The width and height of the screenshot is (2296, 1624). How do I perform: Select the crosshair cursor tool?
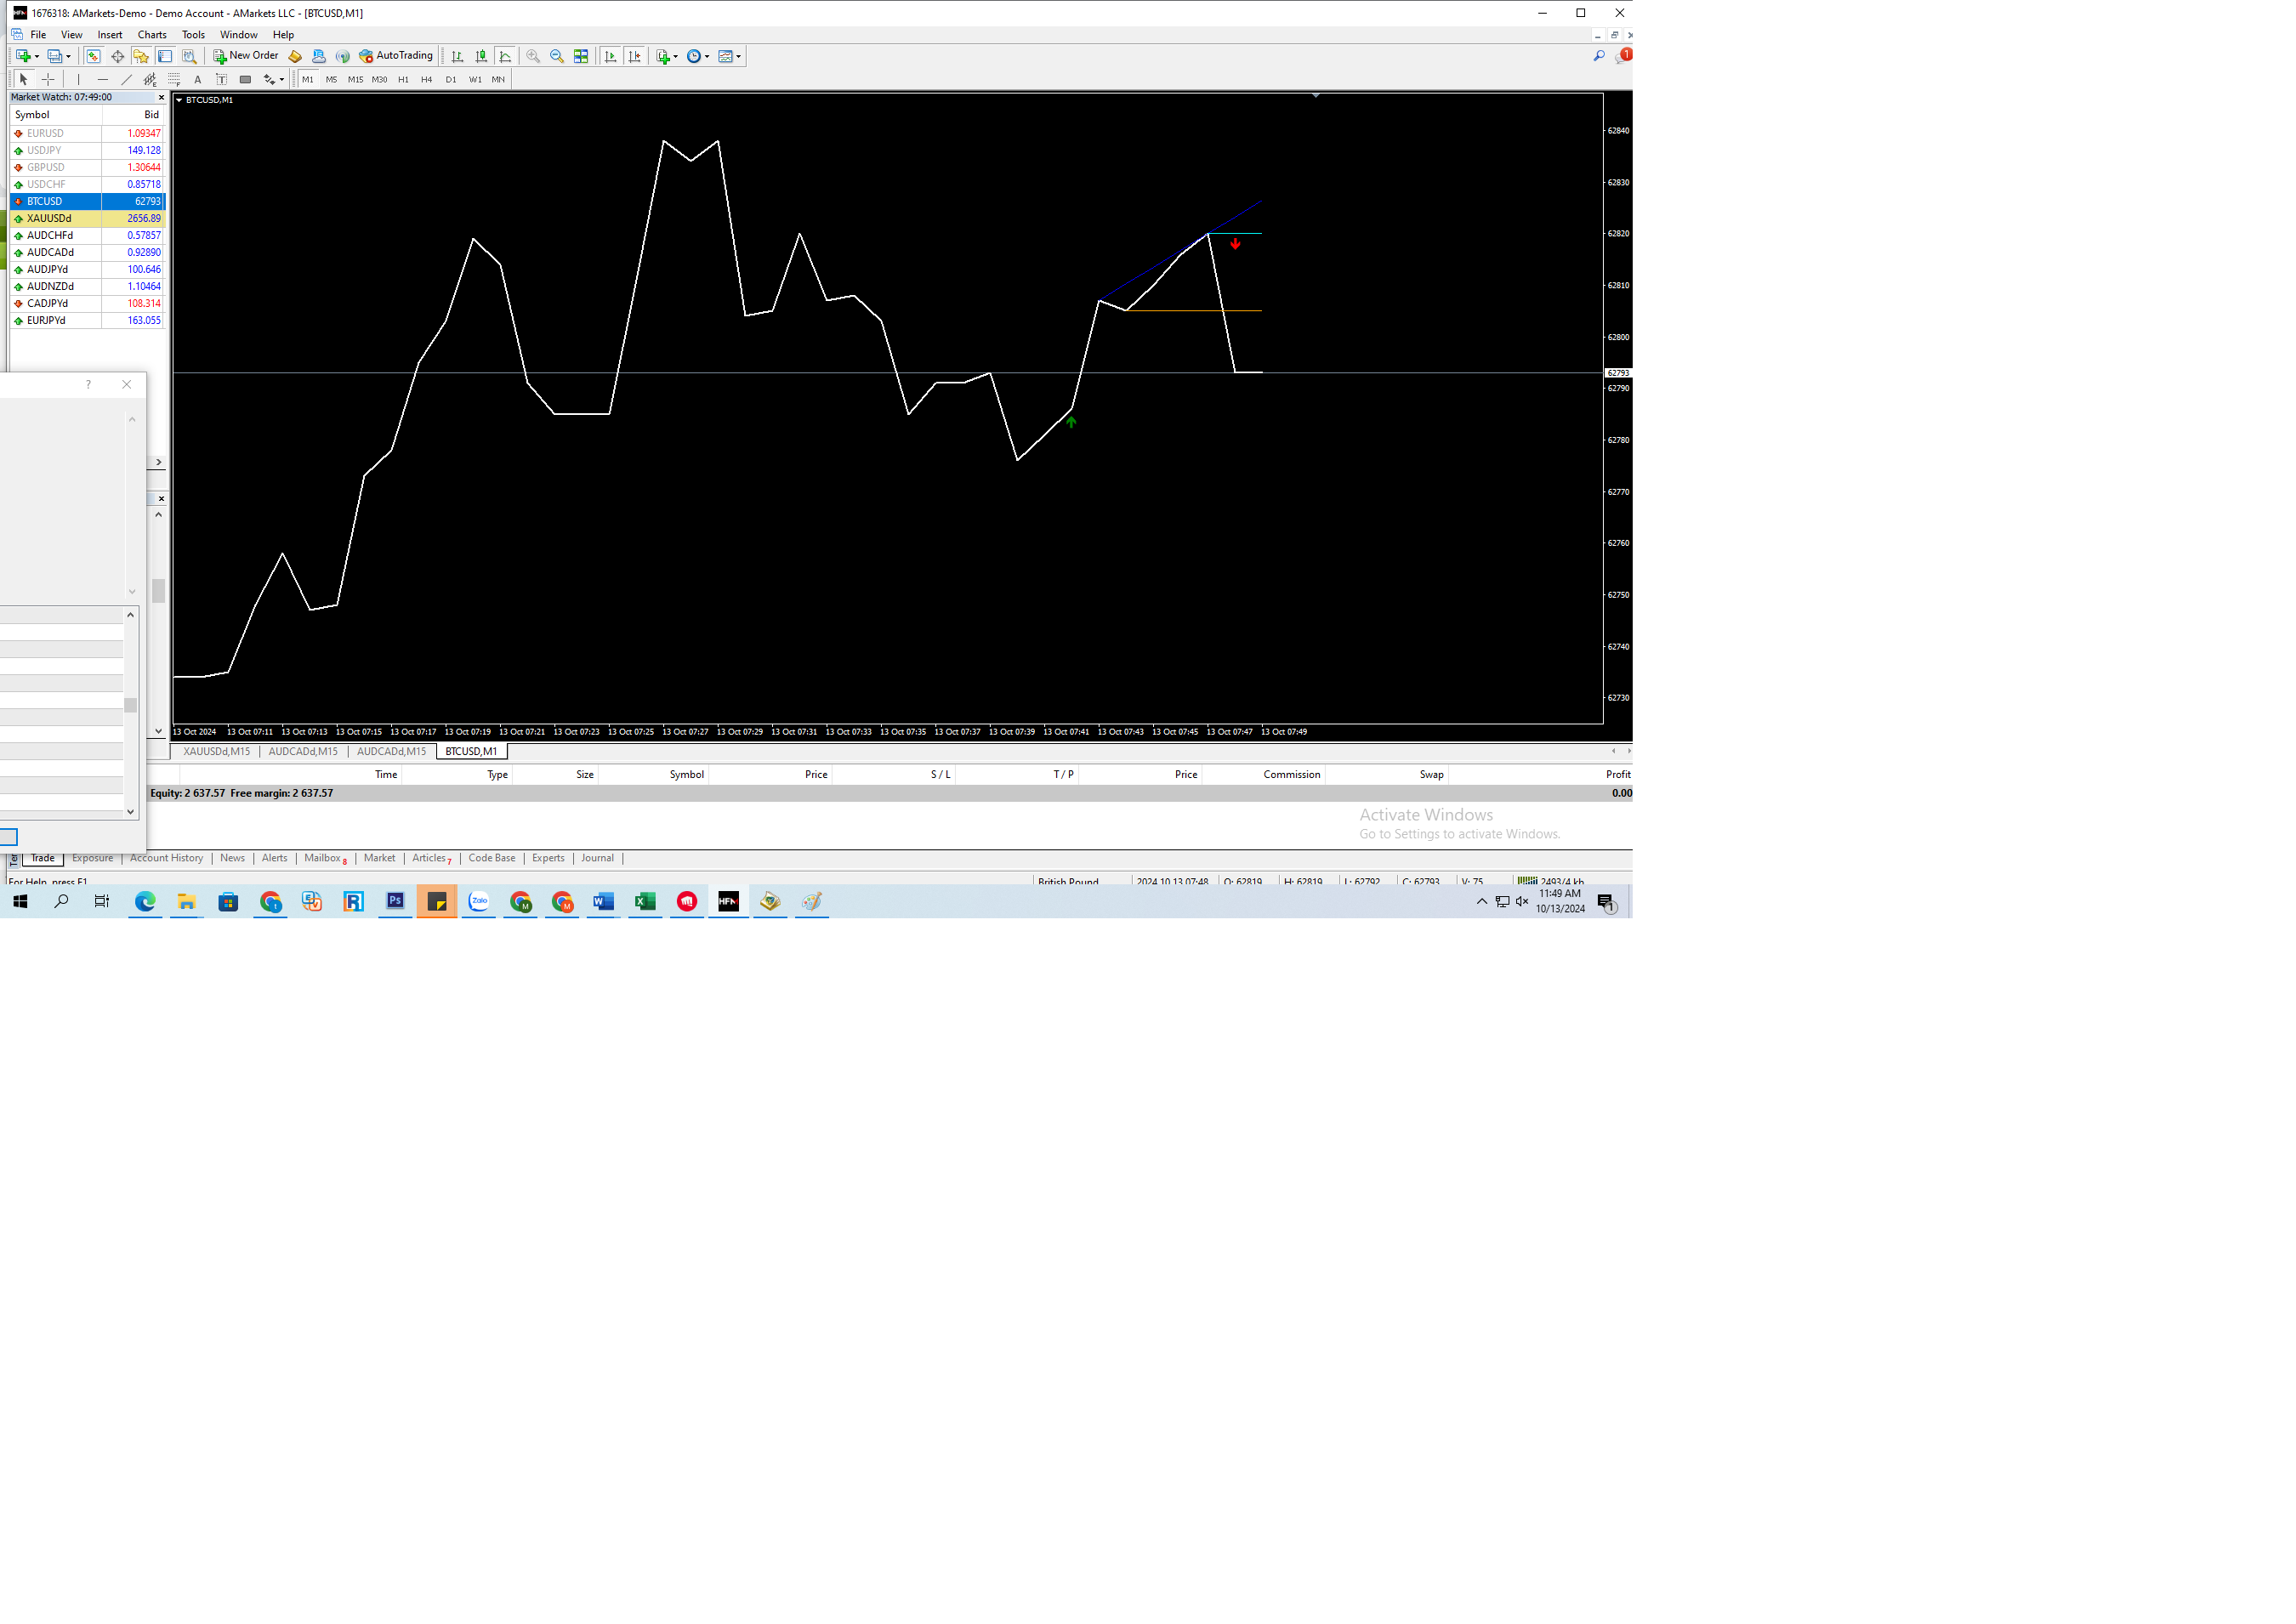pos(48,79)
